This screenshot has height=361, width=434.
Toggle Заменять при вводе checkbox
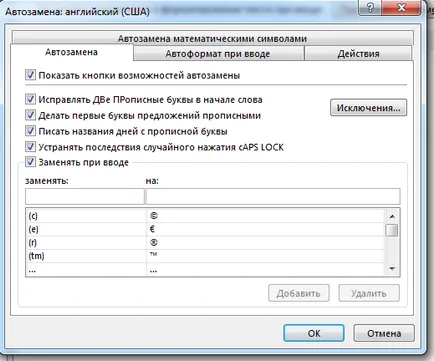pyautogui.click(x=30, y=162)
